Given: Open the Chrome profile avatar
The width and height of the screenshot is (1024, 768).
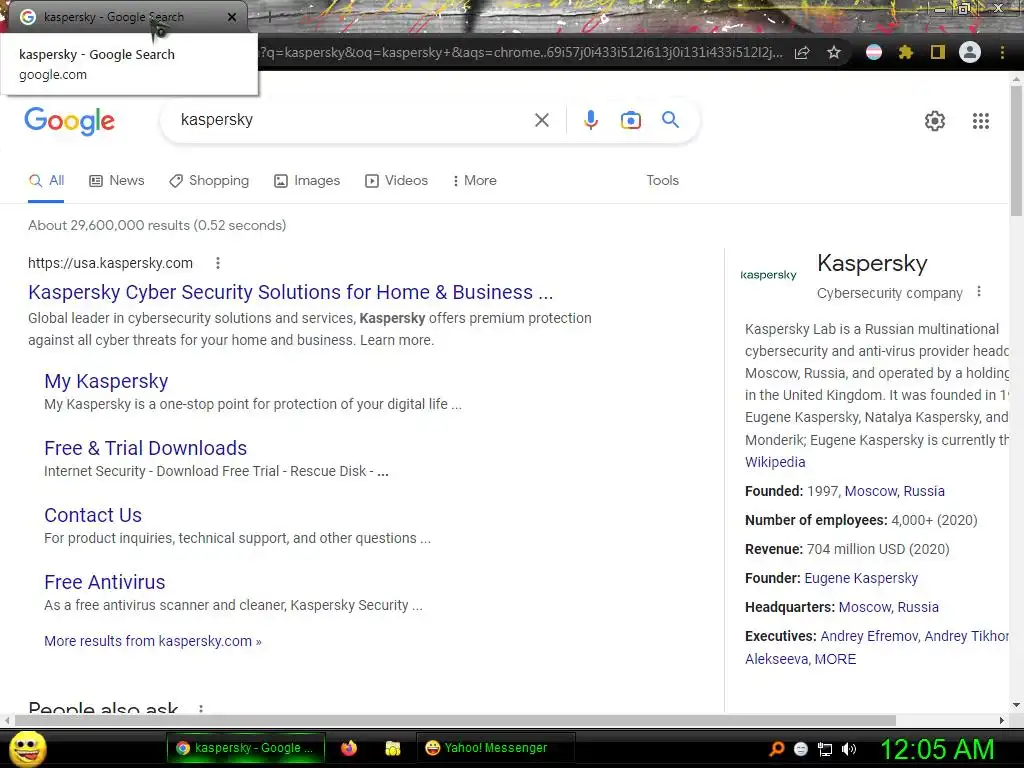Looking at the screenshot, I should (970, 52).
